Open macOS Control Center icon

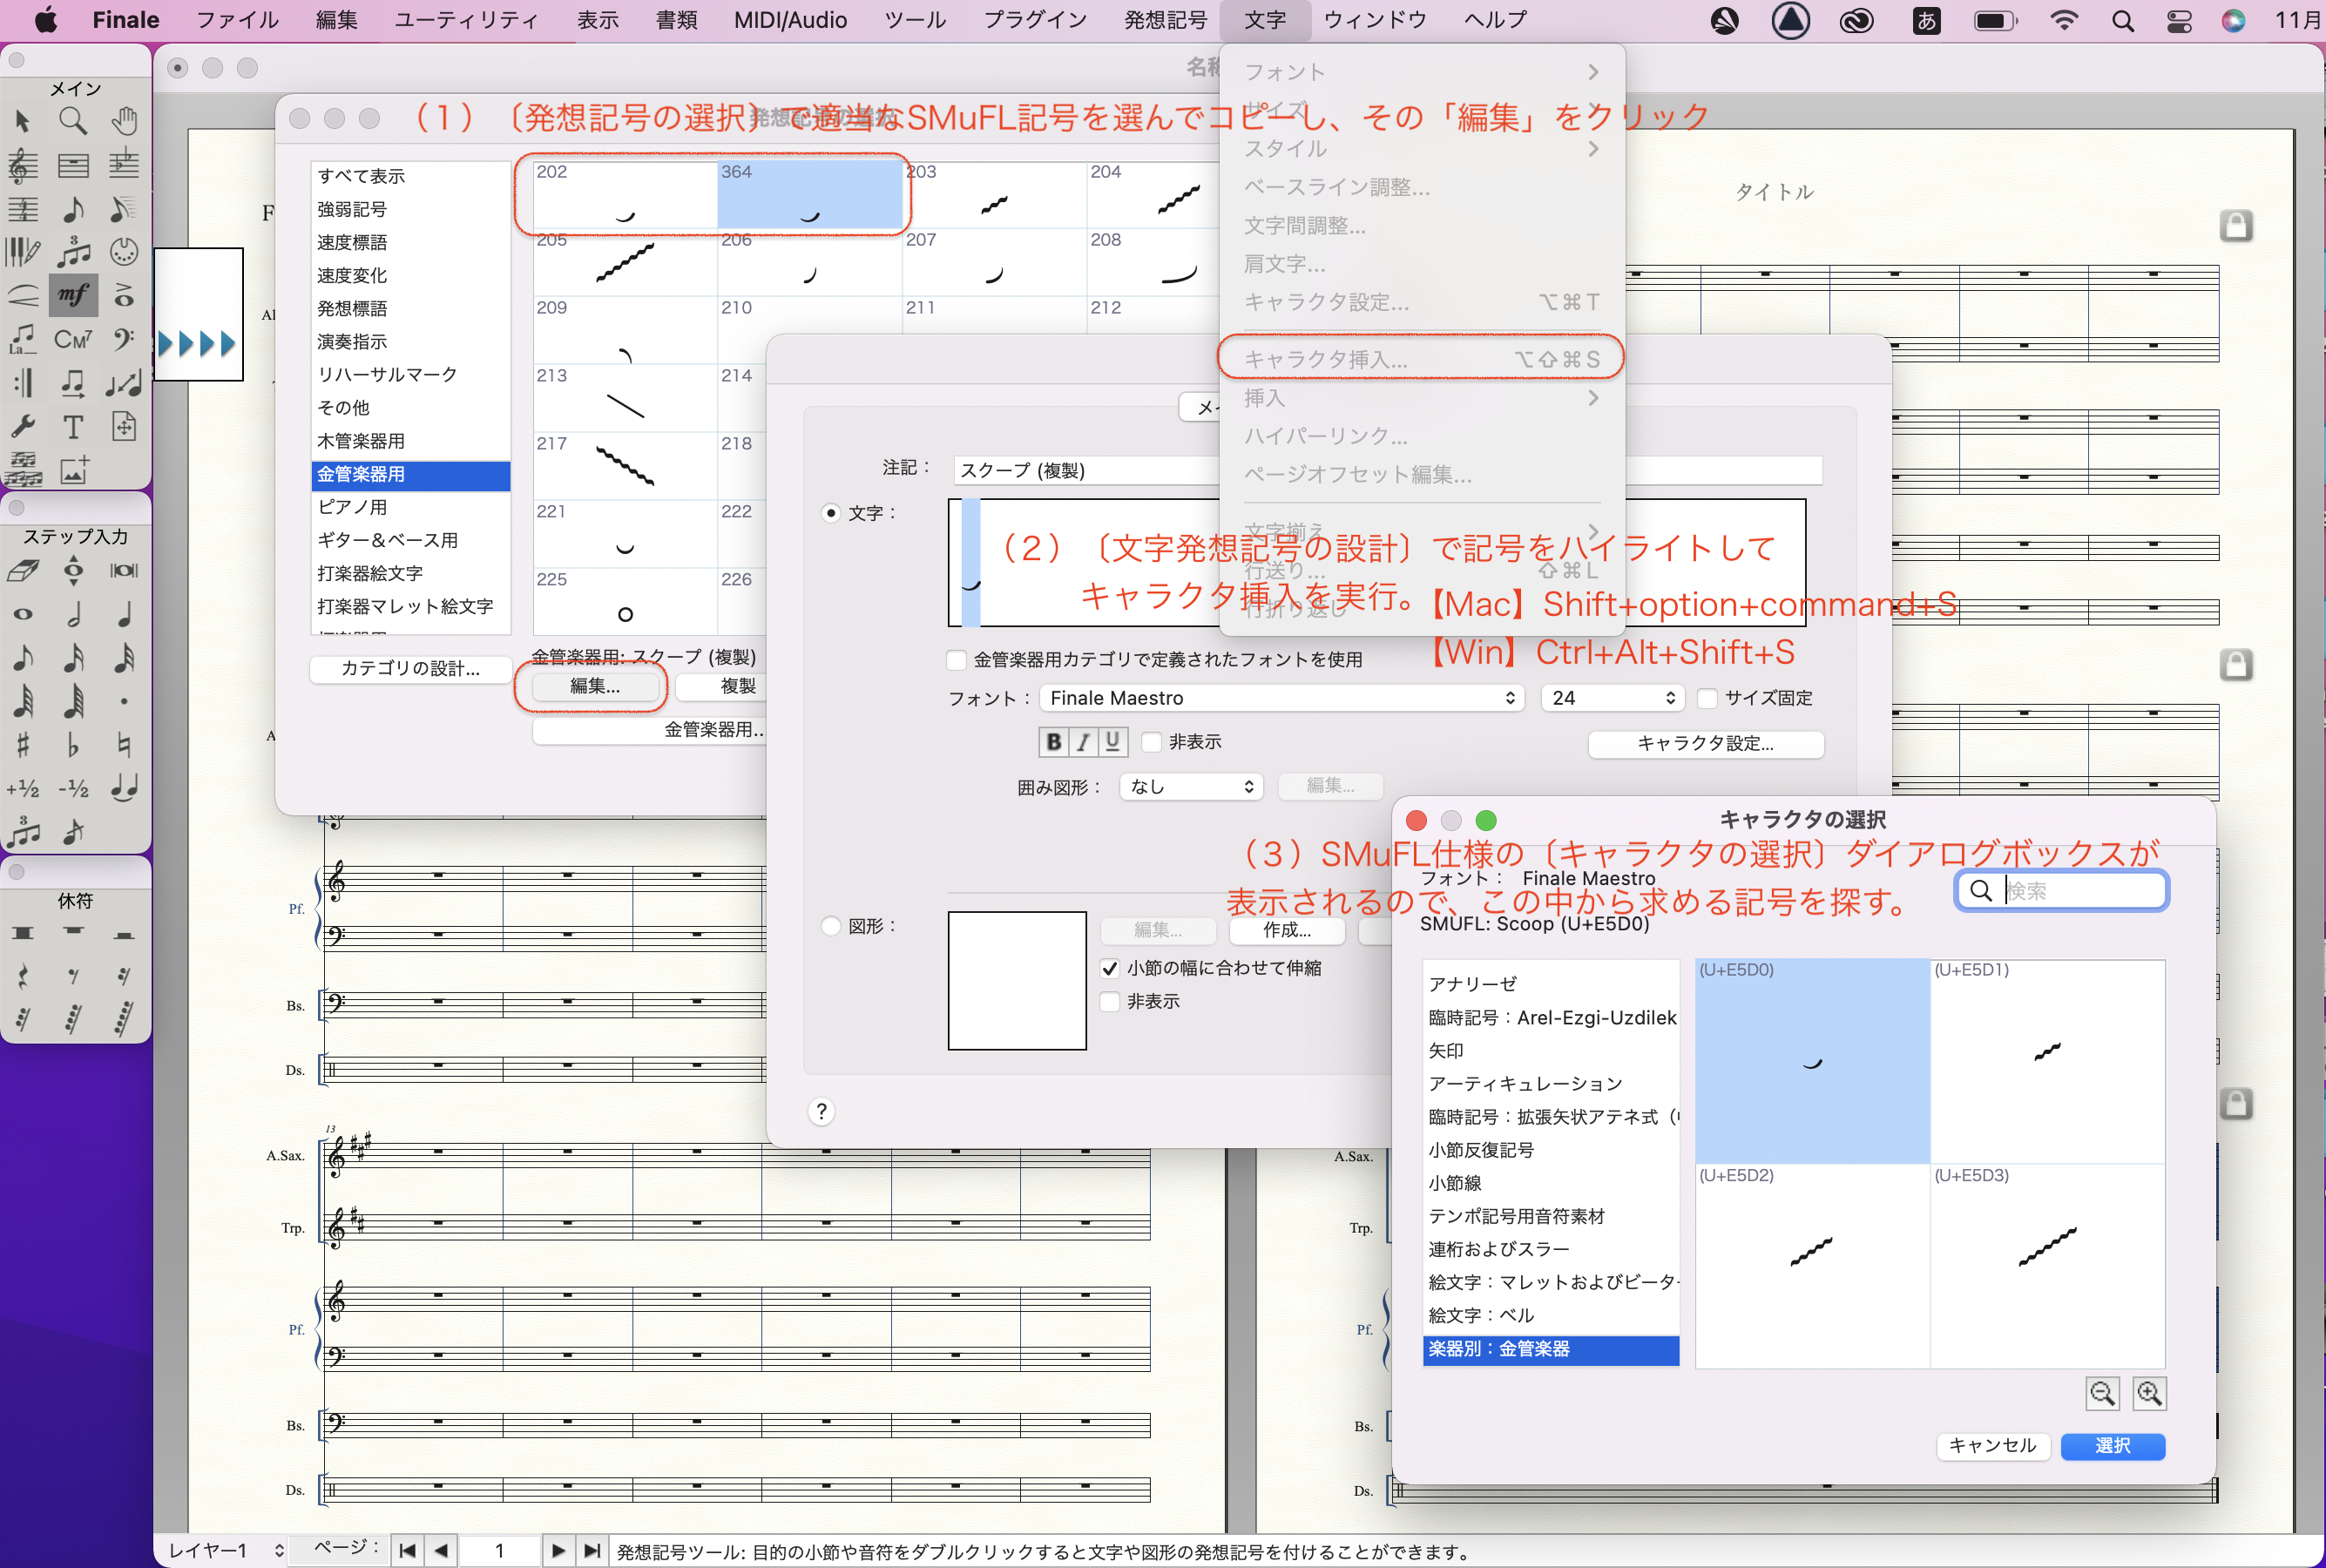2178,21
